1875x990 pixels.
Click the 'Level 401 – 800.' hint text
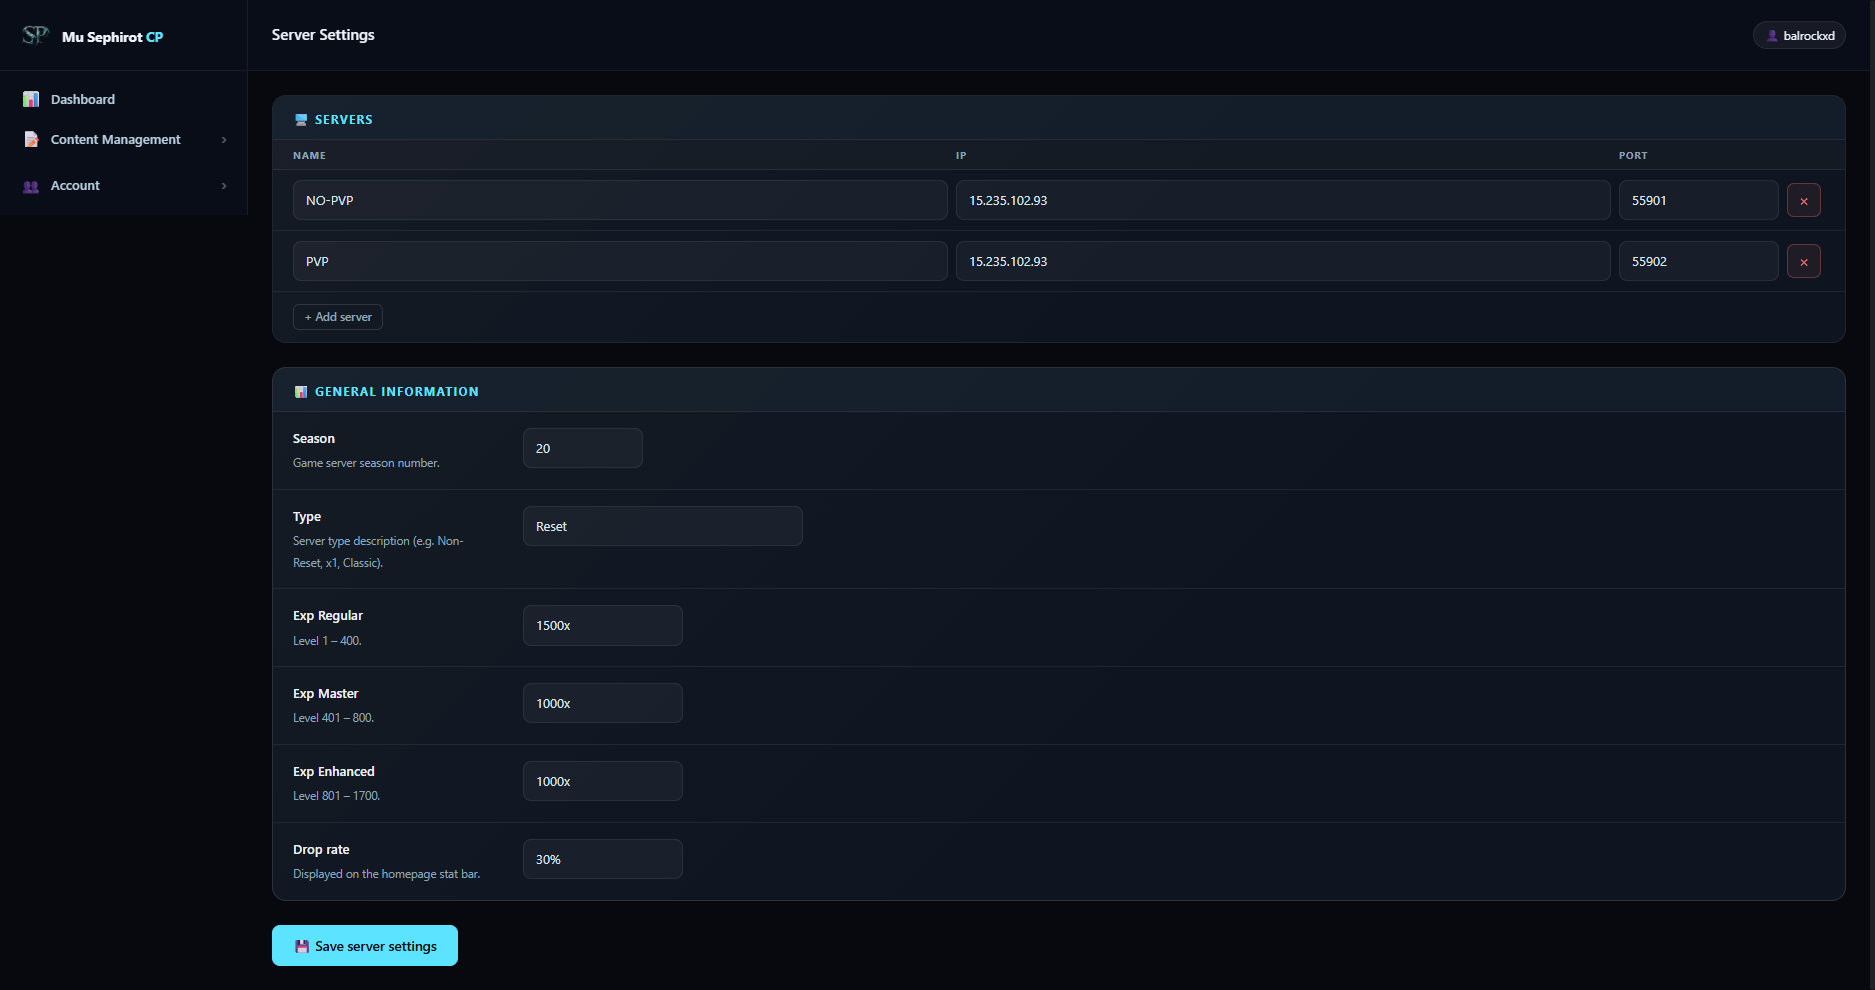pos(333,718)
